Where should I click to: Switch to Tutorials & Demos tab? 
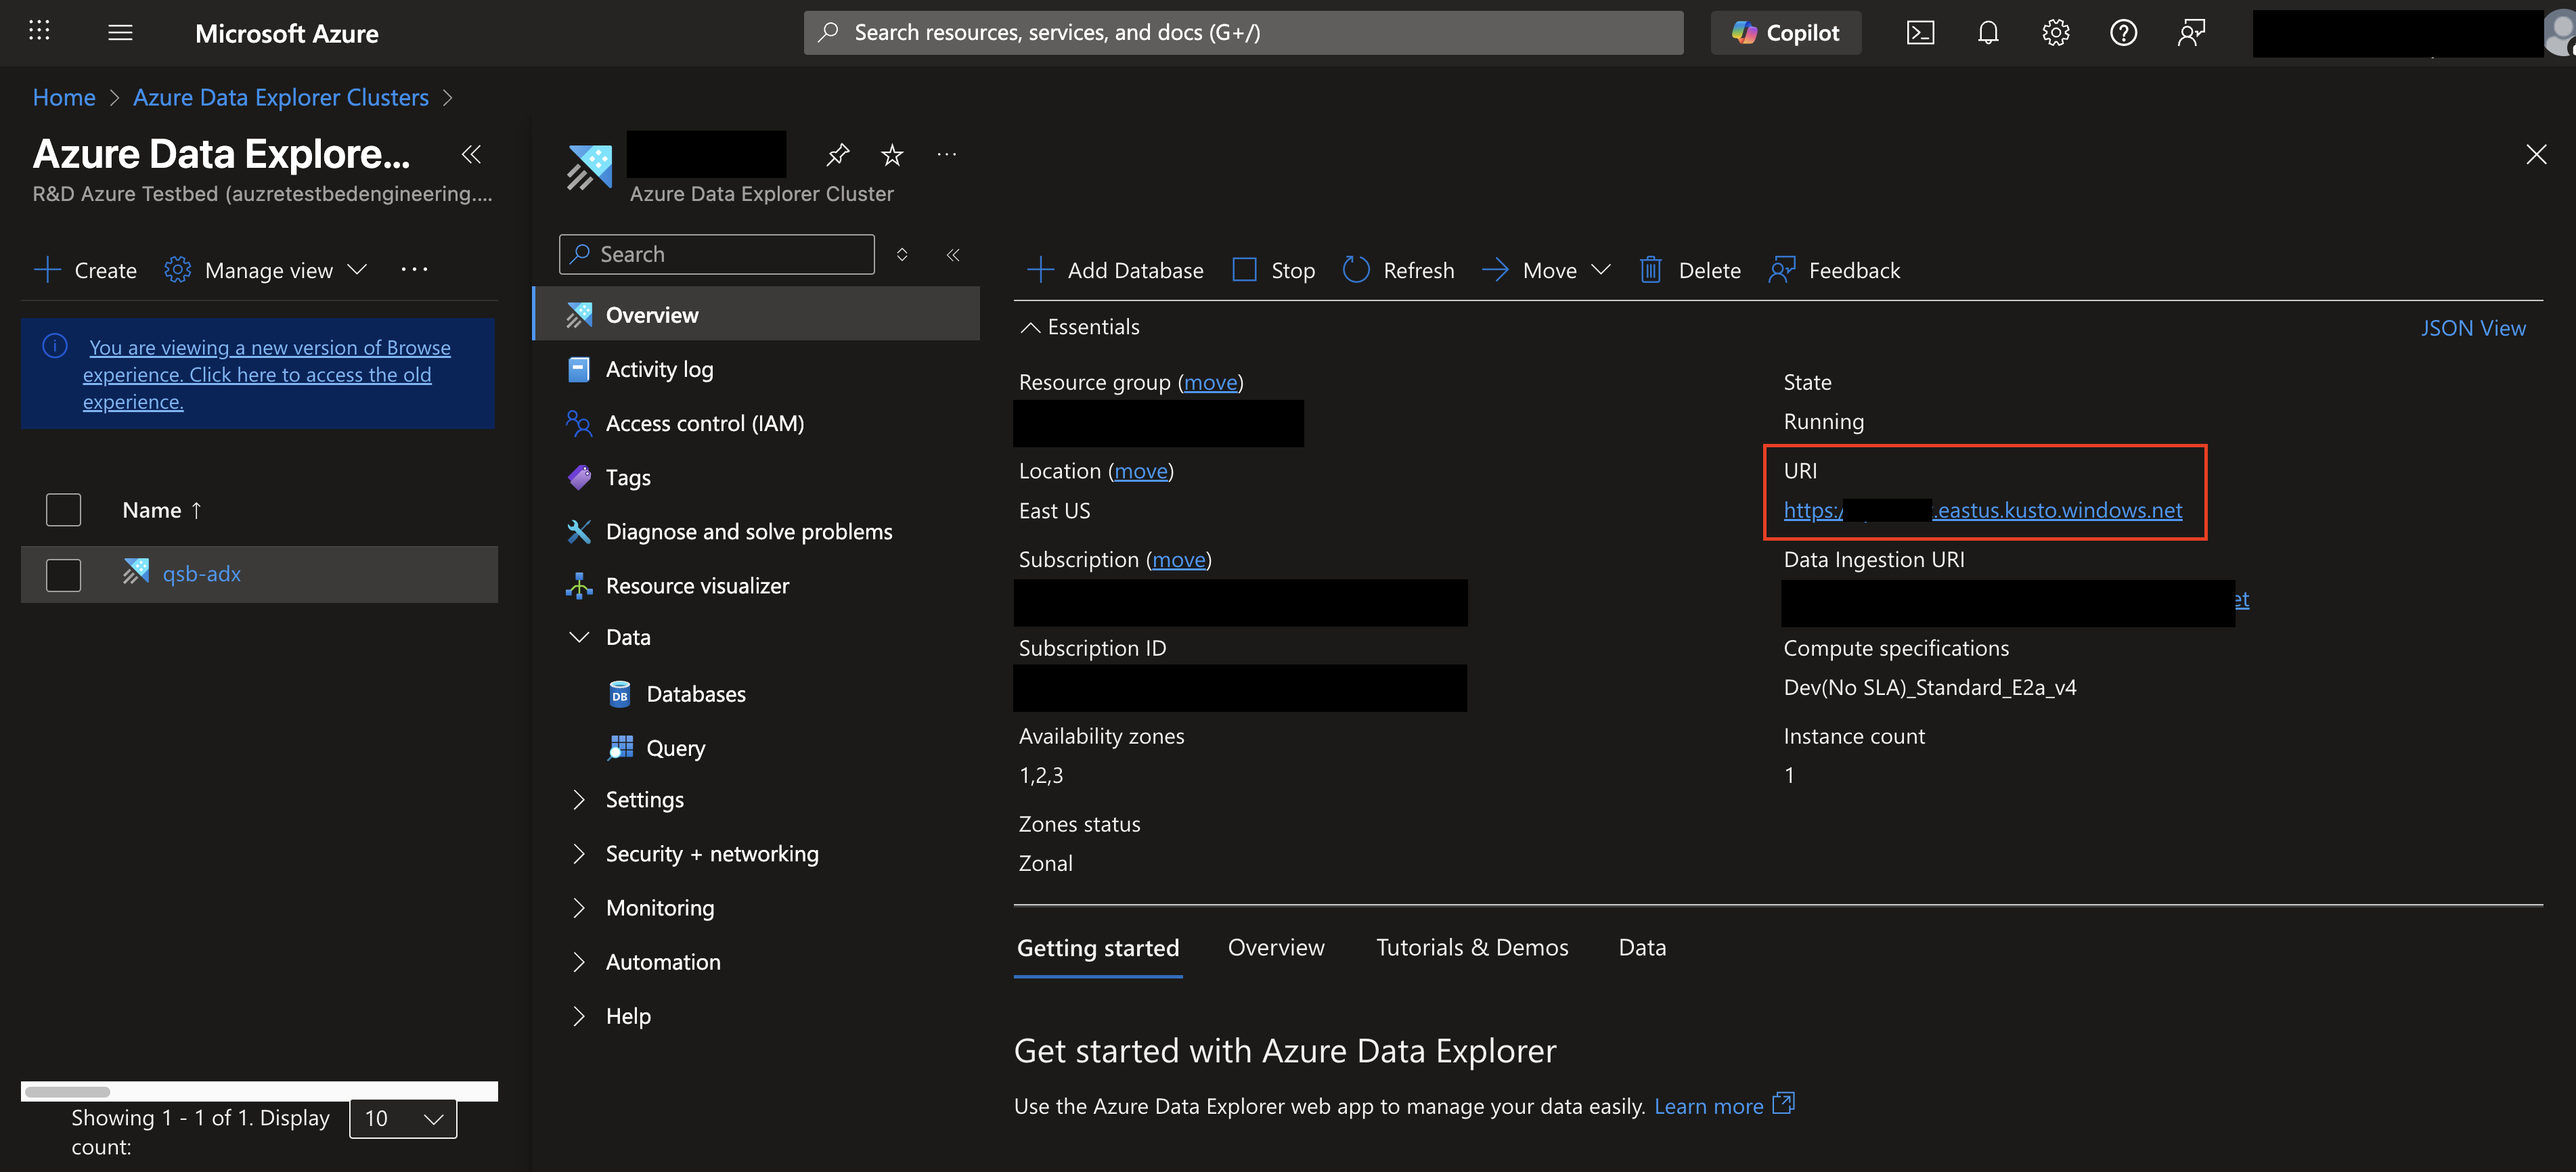[1471, 947]
